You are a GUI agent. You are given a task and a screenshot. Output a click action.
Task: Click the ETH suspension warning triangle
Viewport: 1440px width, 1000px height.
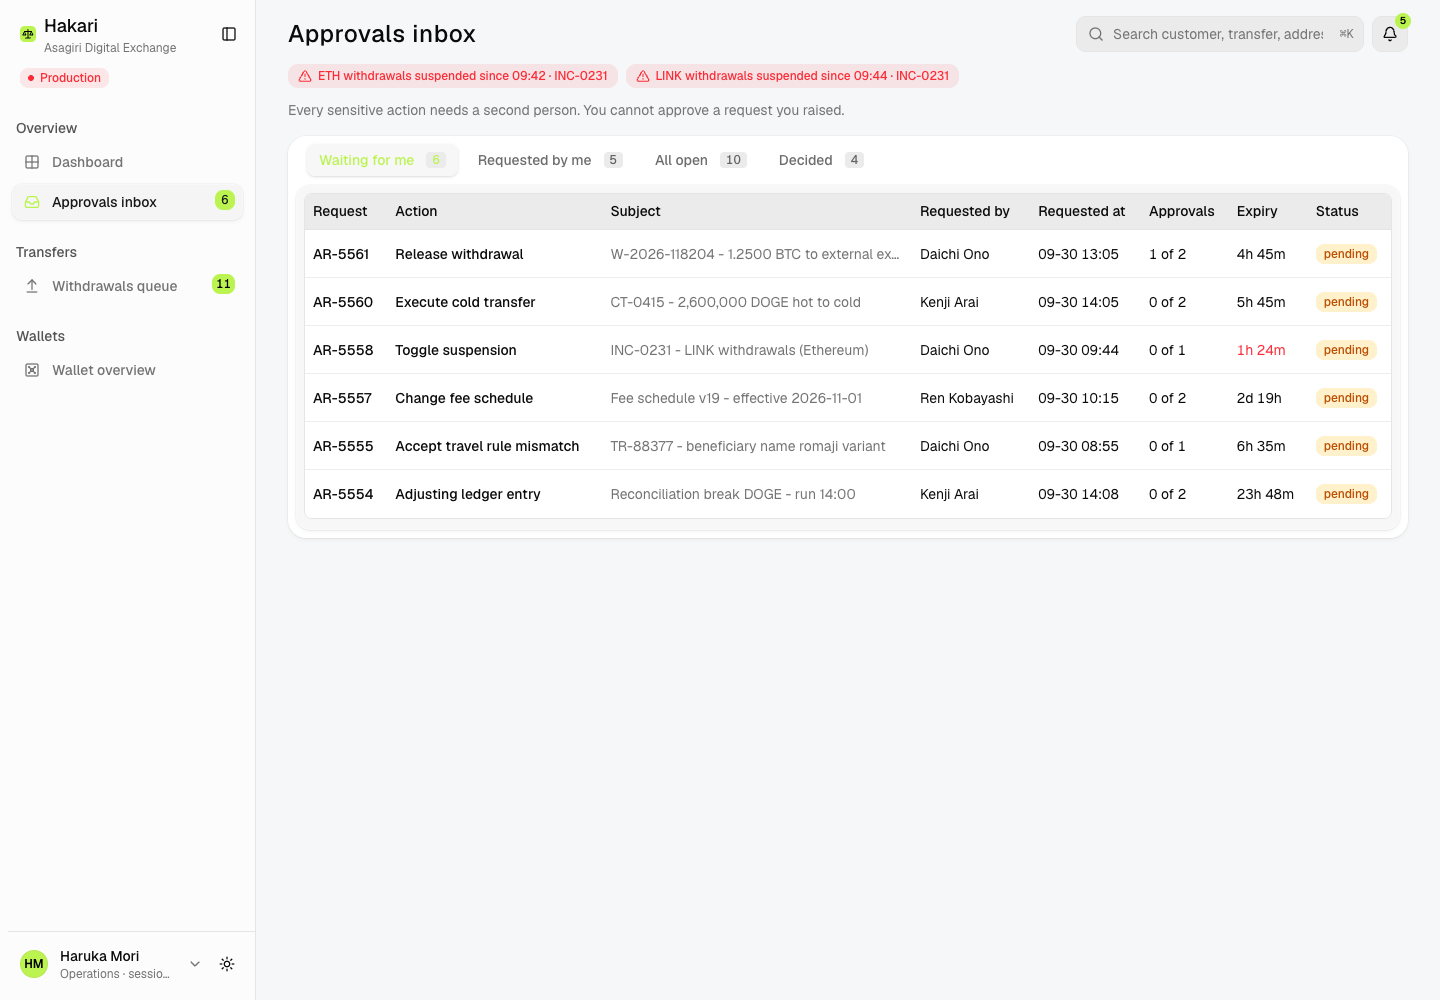point(305,76)
